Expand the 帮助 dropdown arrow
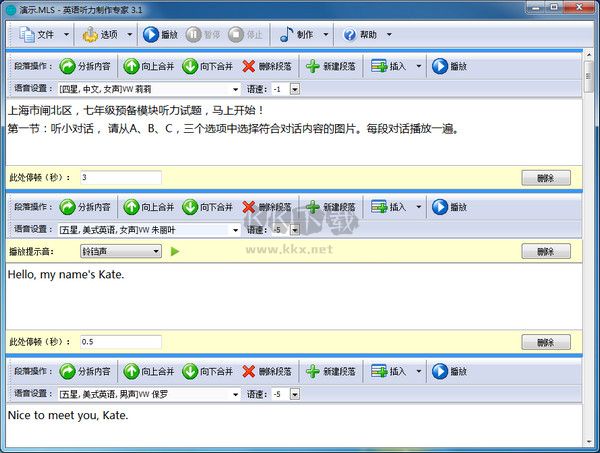 click(x=389, y=34)
